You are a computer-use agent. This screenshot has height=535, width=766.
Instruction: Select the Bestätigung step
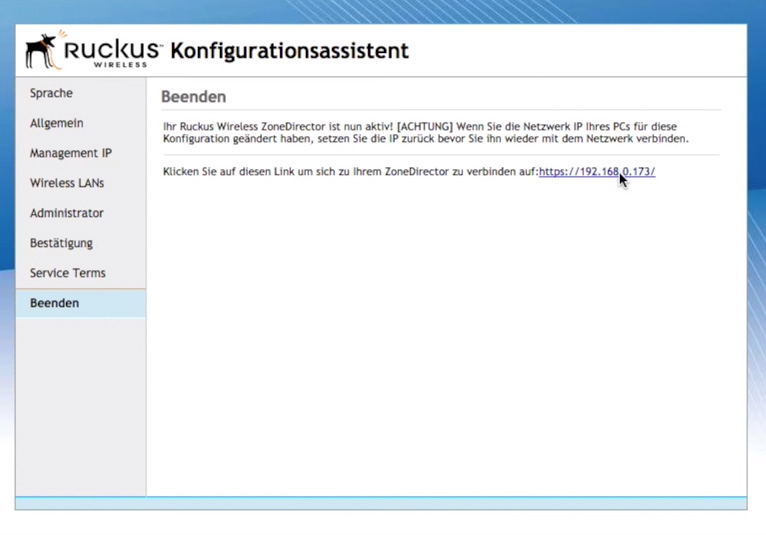point(61,243)
